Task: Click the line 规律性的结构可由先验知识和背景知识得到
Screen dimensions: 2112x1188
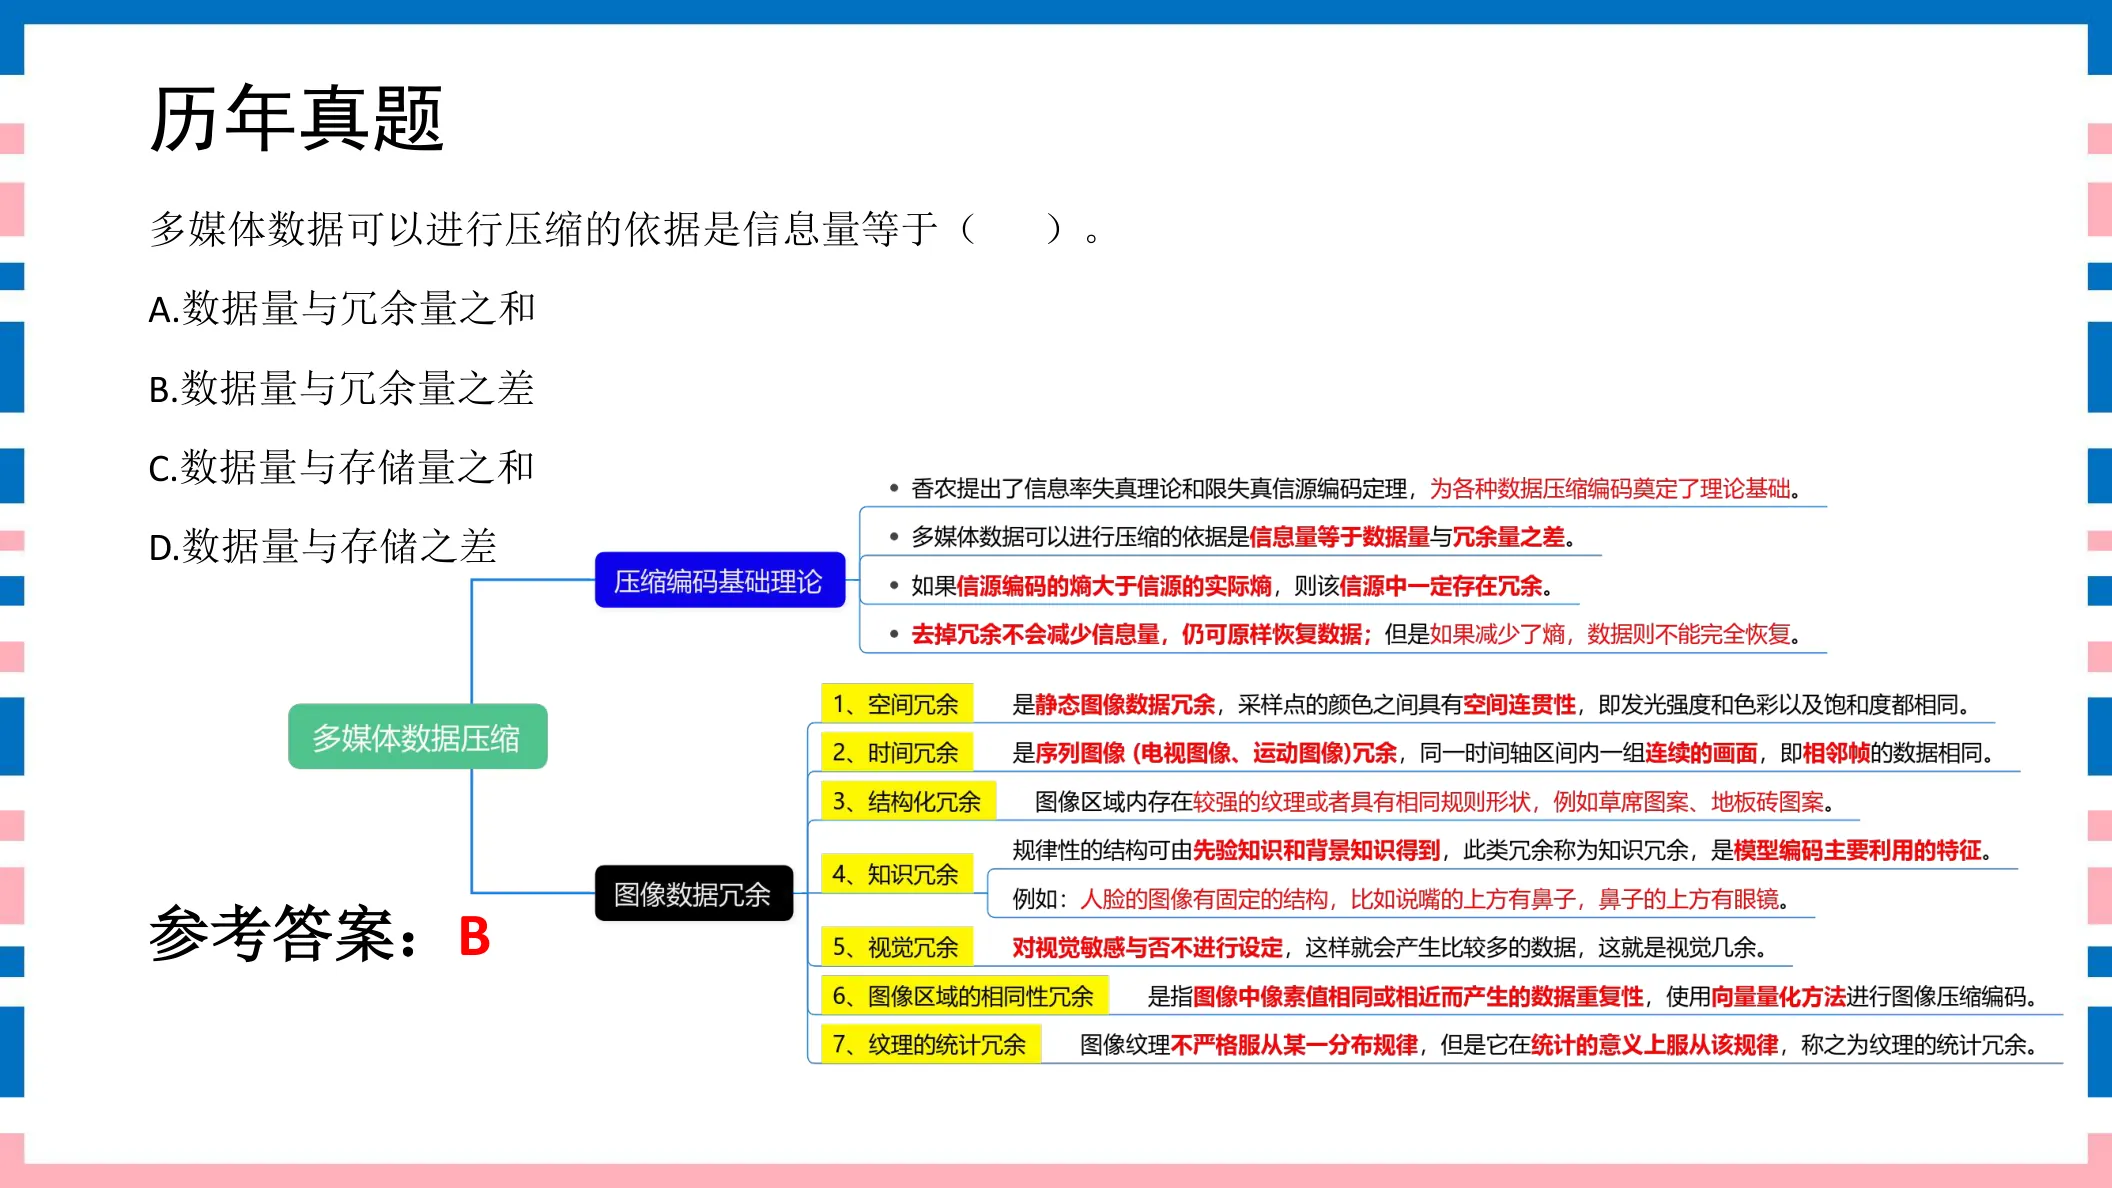Action: (x=1503, y=850)
